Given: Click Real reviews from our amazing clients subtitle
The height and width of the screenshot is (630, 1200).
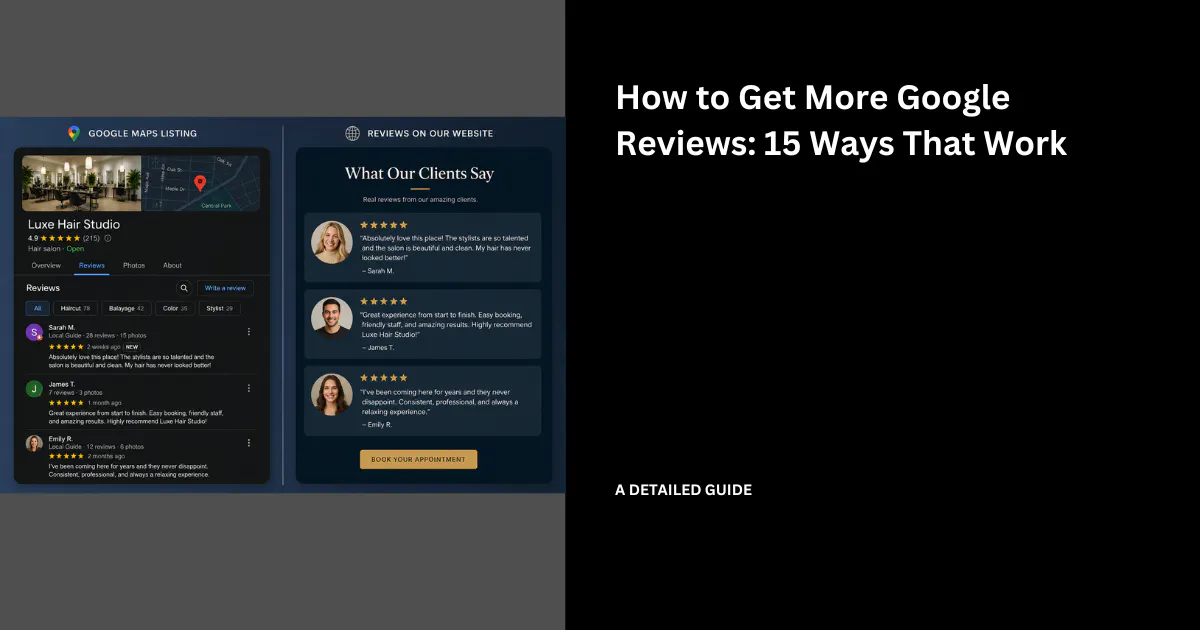Looking at the screenshot, I should pos(420,200).
